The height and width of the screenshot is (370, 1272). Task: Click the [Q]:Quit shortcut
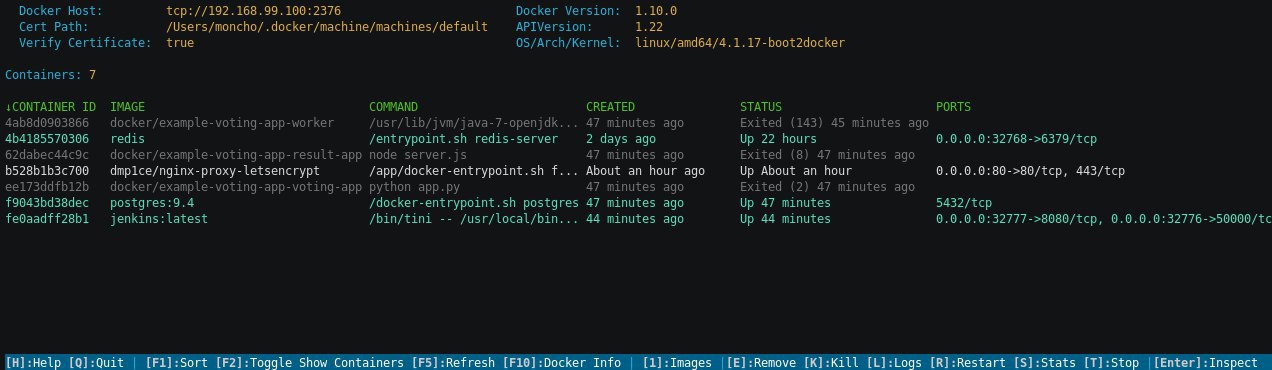(96, 363)
